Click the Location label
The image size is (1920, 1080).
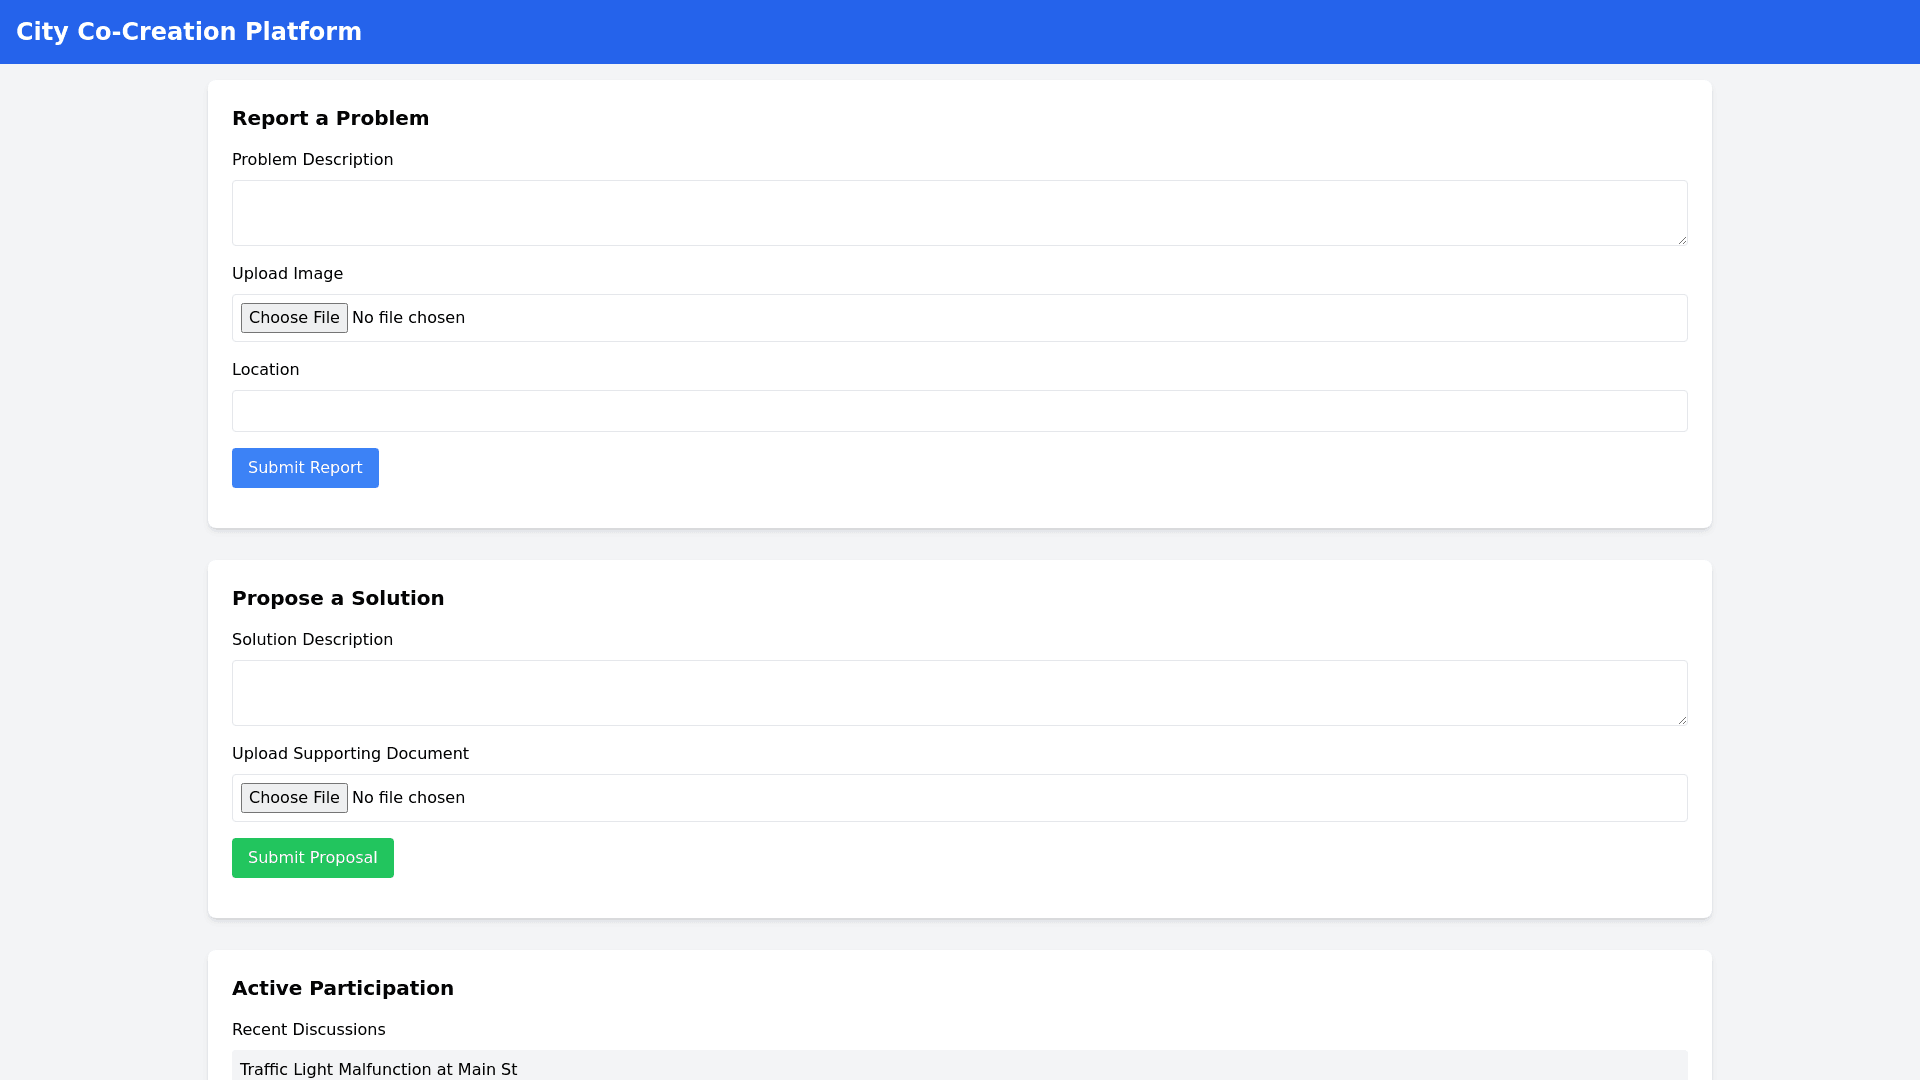pyautogui.click(x=265, y=369)
